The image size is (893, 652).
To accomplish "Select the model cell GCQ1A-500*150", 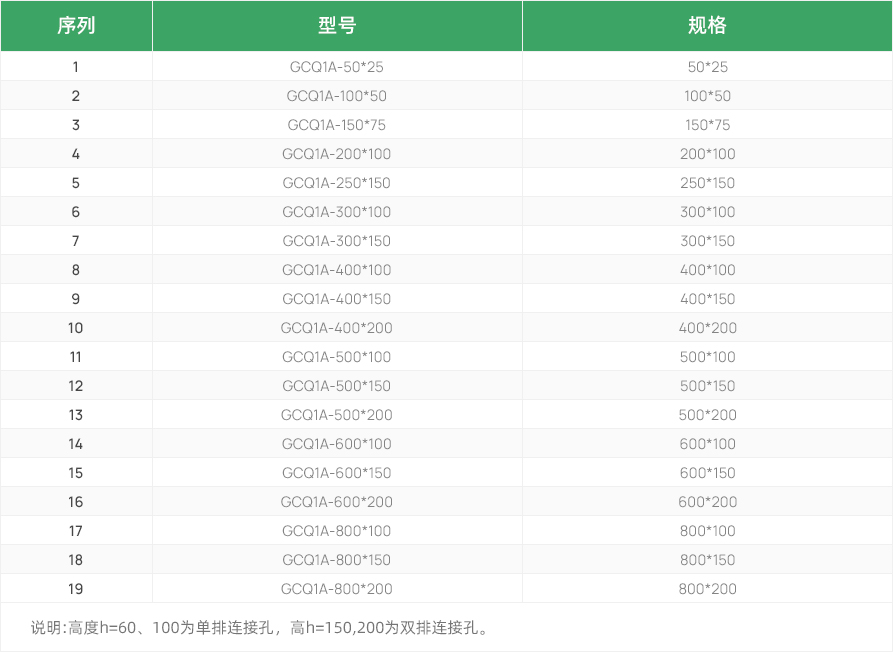I will point(337,386).
